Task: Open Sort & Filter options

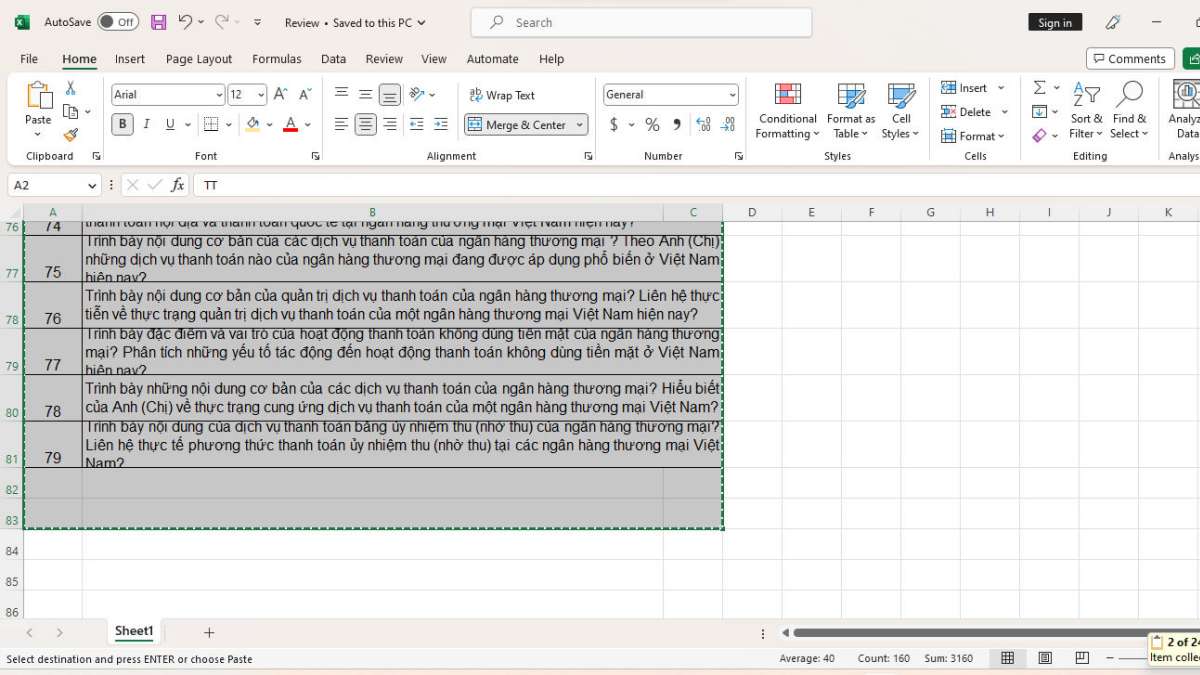Action: tap(1085, 110)
